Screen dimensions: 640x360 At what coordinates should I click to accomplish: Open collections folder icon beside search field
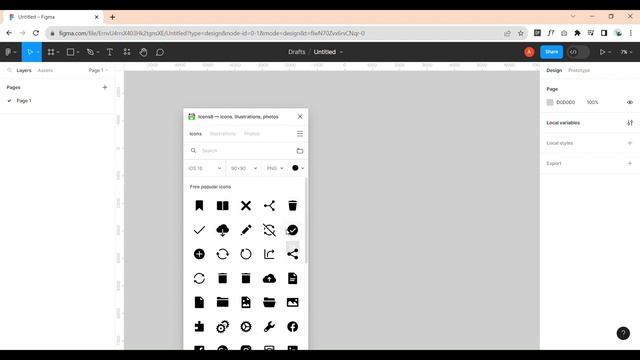click(300, 151)
